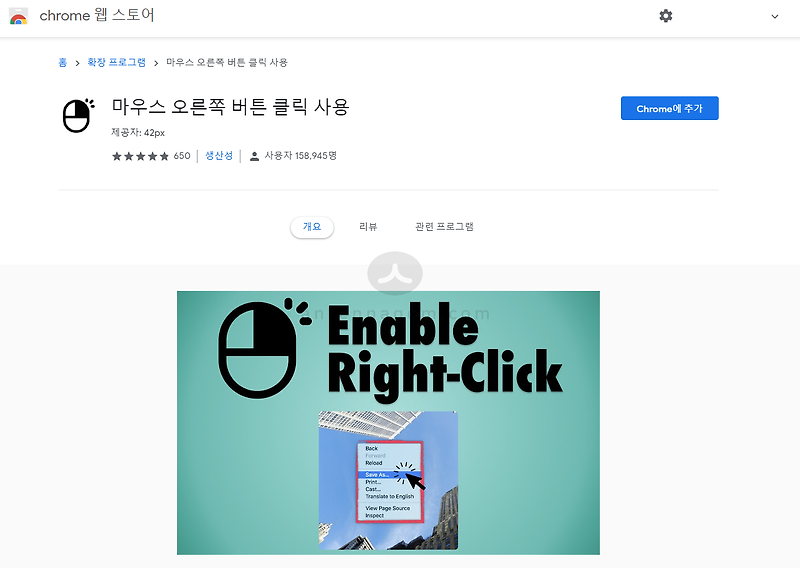Open the 확장 프로그램 breadcrumb link
Image resolution: width=800 pixels, height=568 pixels.
pos(116,62)
